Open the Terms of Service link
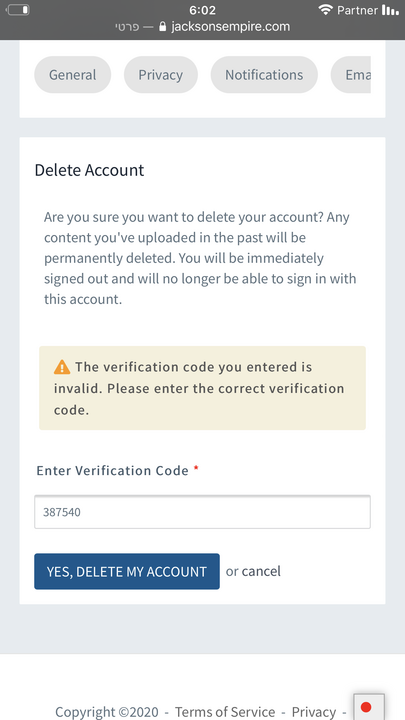The image size is (405, 720). point(225,712)
